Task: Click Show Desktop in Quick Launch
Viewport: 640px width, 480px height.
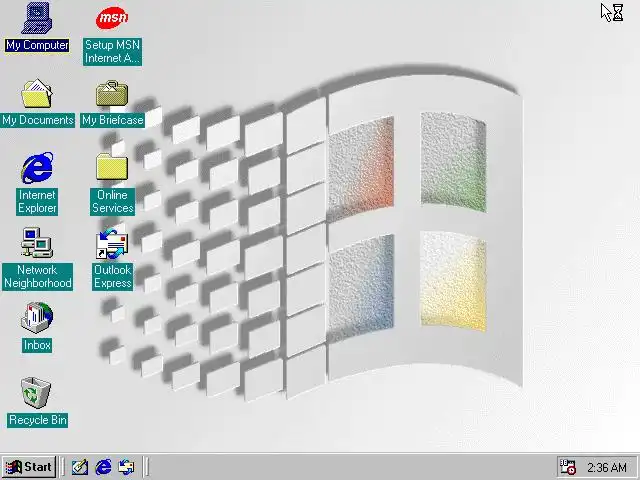Action: pyautogui.click(x=80, y=467)
